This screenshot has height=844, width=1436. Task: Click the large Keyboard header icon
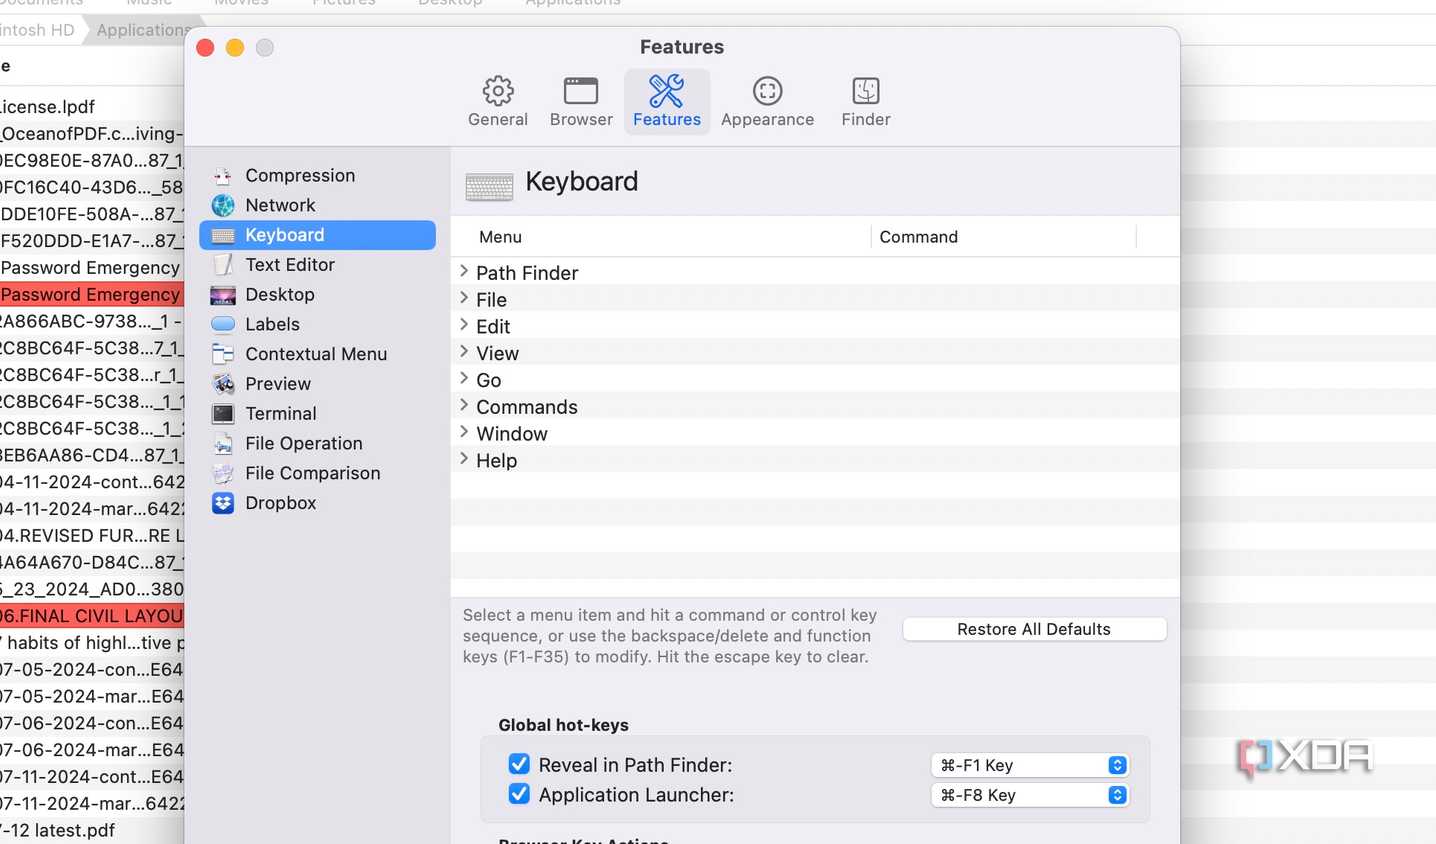(x=489, y=186)
